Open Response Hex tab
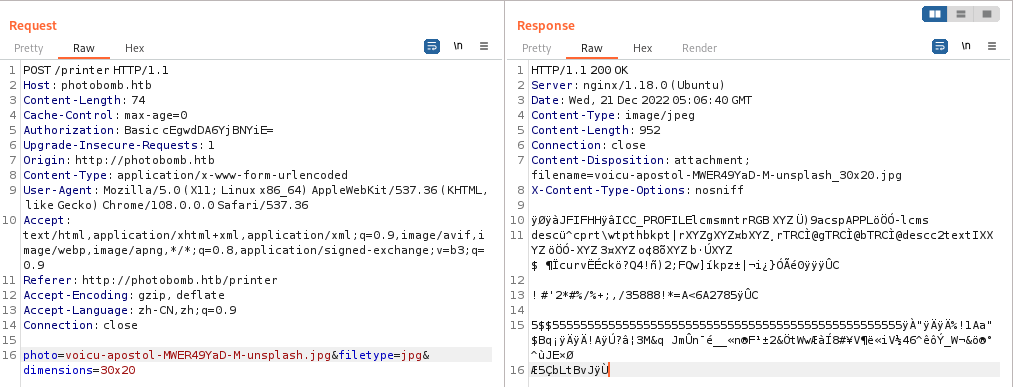 643,48
